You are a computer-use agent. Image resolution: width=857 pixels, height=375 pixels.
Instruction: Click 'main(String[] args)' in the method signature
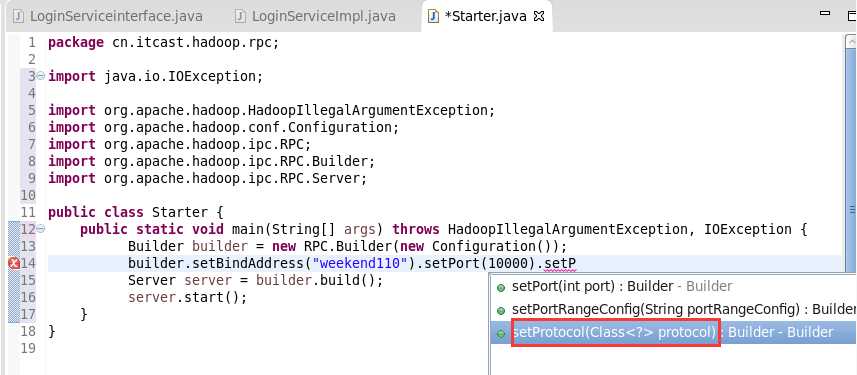click(308, 229)
